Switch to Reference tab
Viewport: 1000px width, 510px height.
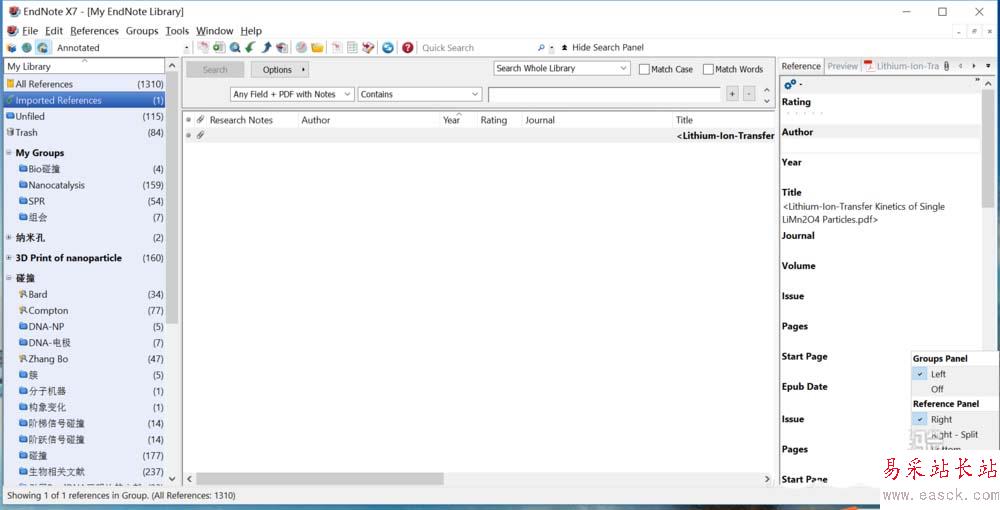click(801, 66)
